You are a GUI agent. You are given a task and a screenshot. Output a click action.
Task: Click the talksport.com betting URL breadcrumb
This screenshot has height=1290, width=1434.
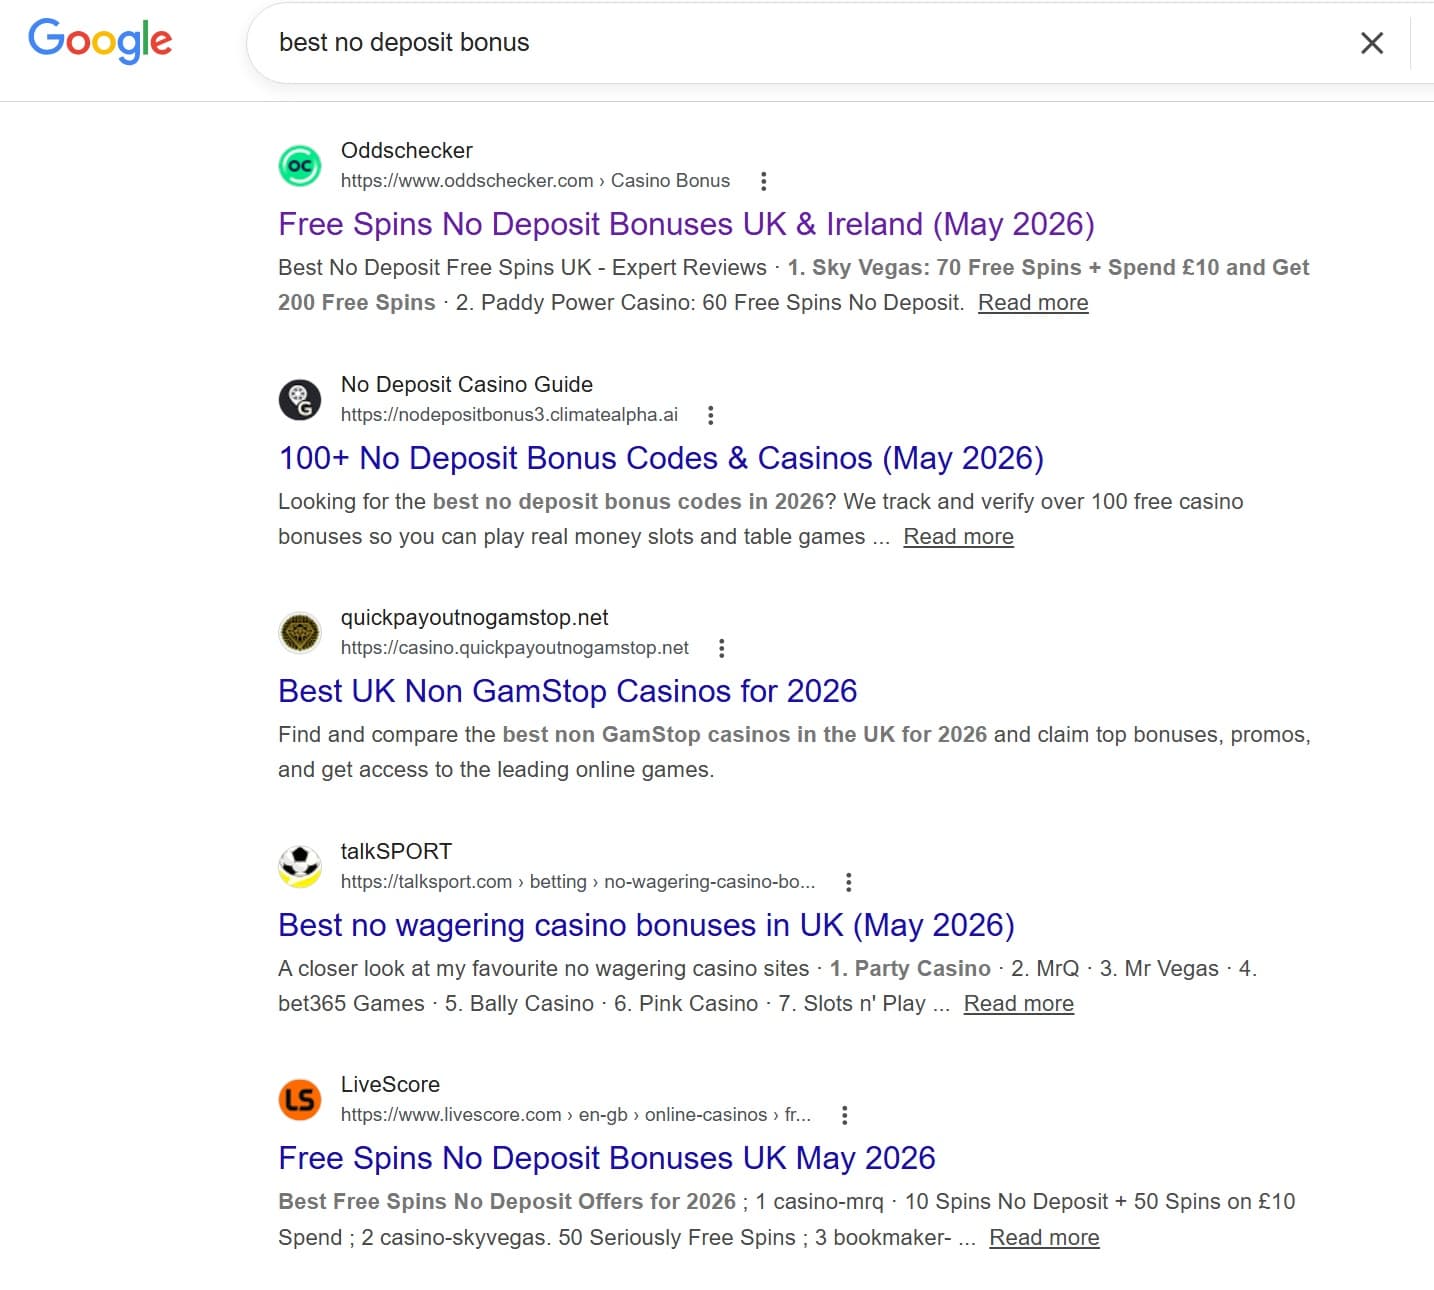coord(578,882)
